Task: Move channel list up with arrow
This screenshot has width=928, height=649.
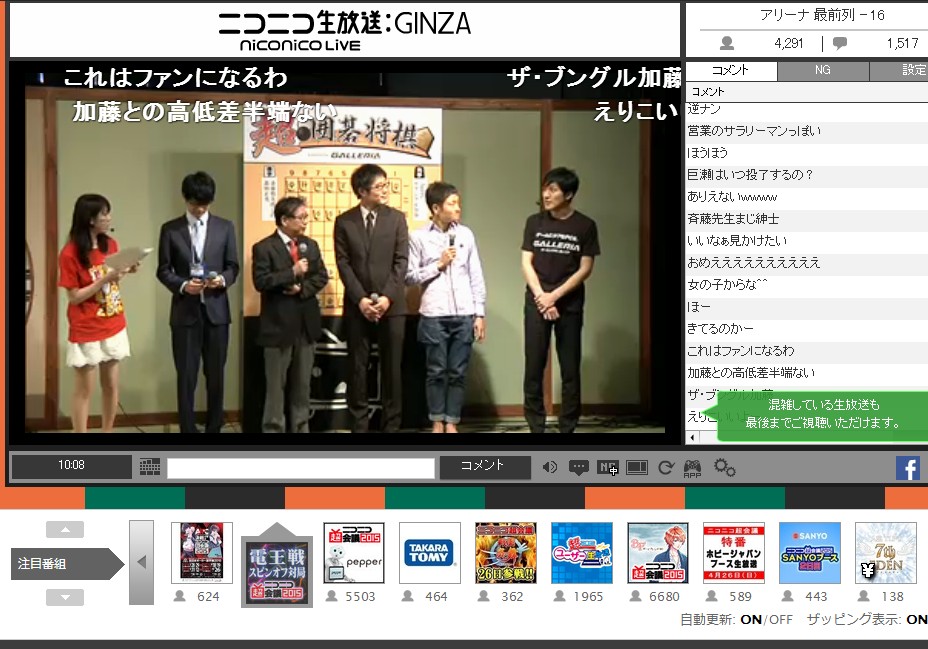Action: (x=65, y=529)
